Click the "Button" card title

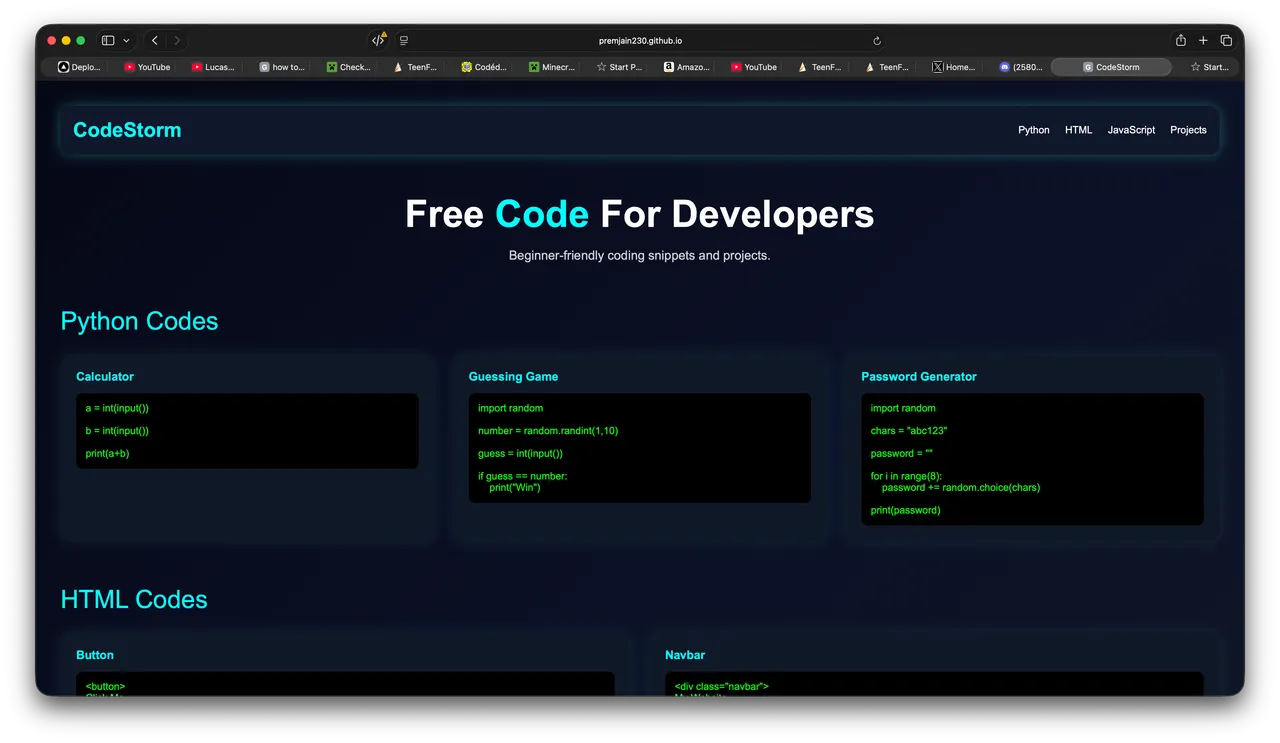[95, 655]
